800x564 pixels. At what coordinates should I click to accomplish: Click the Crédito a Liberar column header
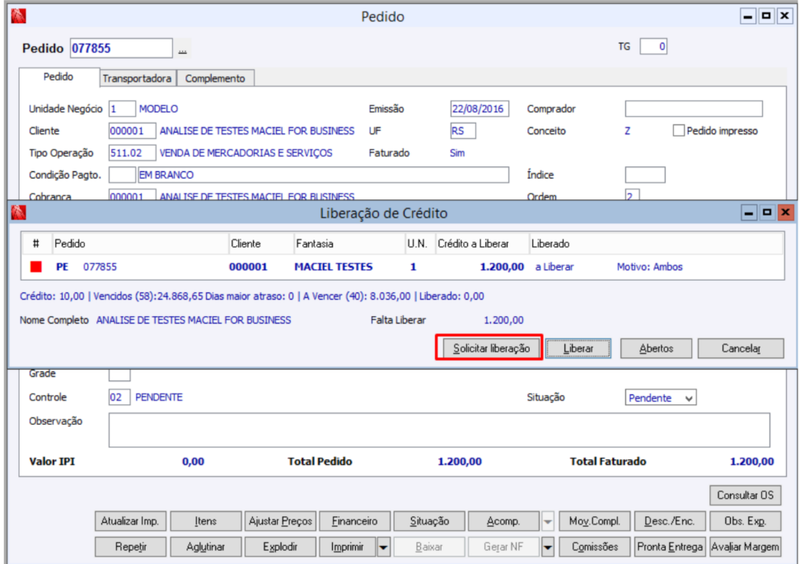482,243
